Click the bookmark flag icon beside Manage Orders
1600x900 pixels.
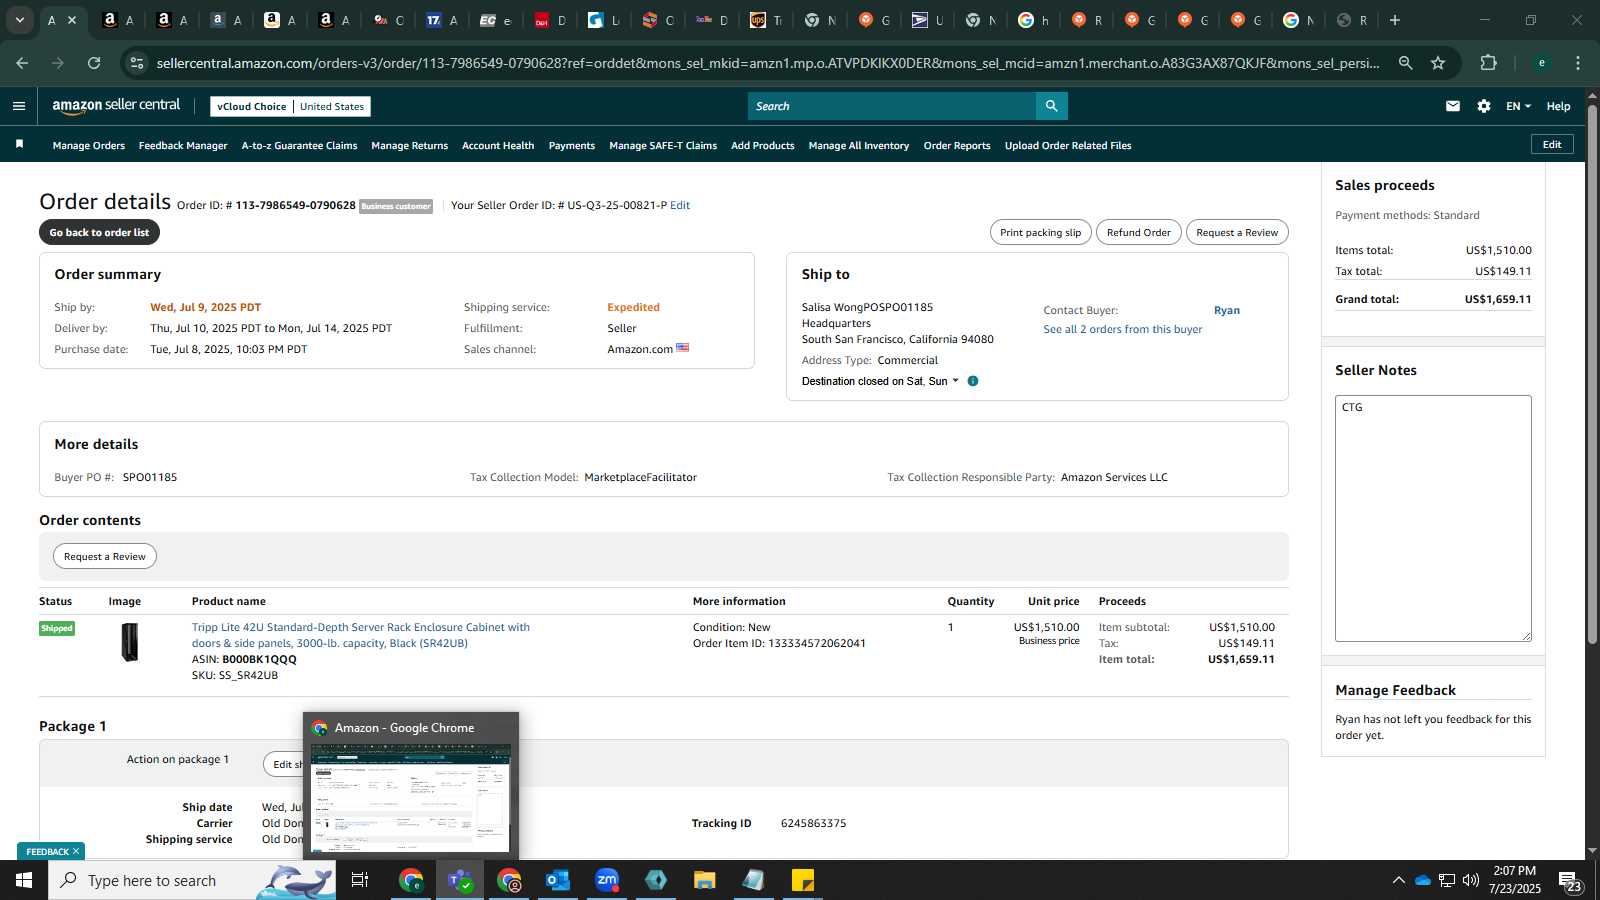(x=19, y=145)
